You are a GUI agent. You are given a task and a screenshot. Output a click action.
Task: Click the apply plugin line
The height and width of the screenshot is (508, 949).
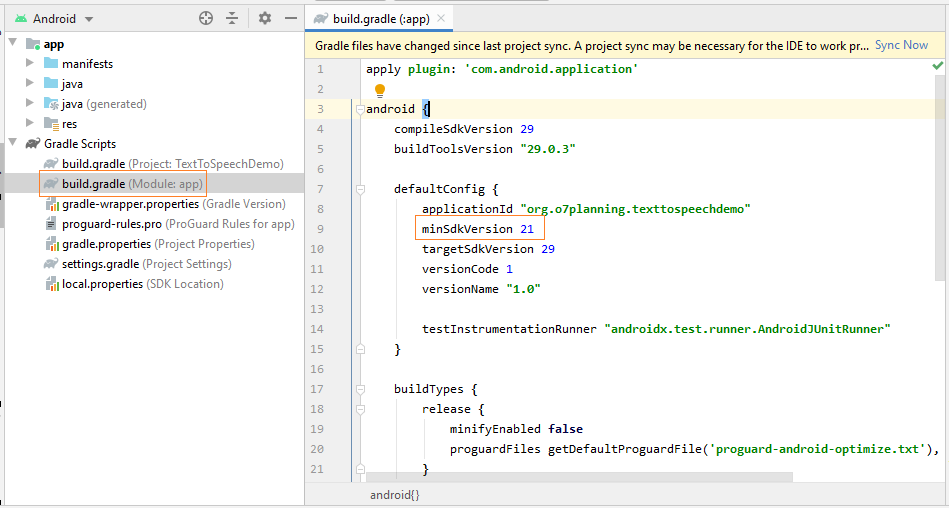(502, 69)
